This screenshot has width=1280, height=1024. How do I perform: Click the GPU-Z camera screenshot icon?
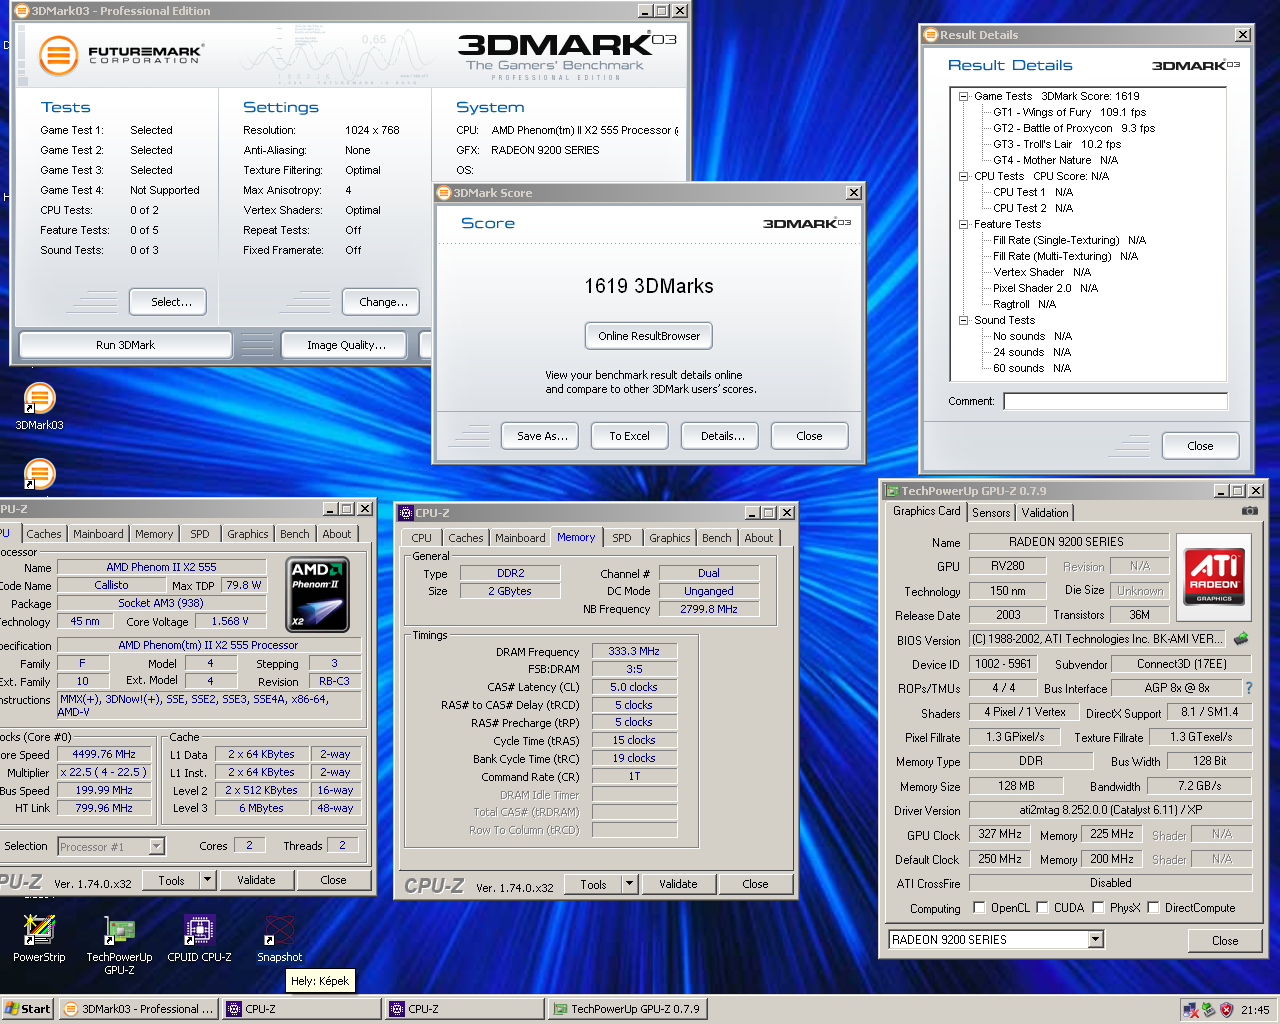pyautogui.click(x=1249, y=511)
